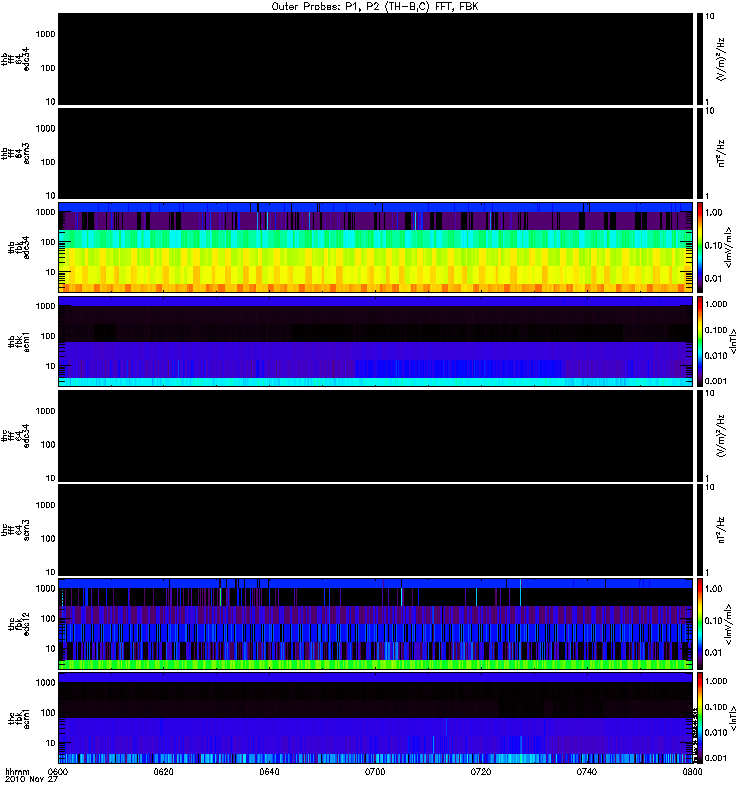Select the thb fff 64 scm3 spectrogram panel
This screenshot has height=800, width=750.
pyautogui.click(x=375, y=153)
